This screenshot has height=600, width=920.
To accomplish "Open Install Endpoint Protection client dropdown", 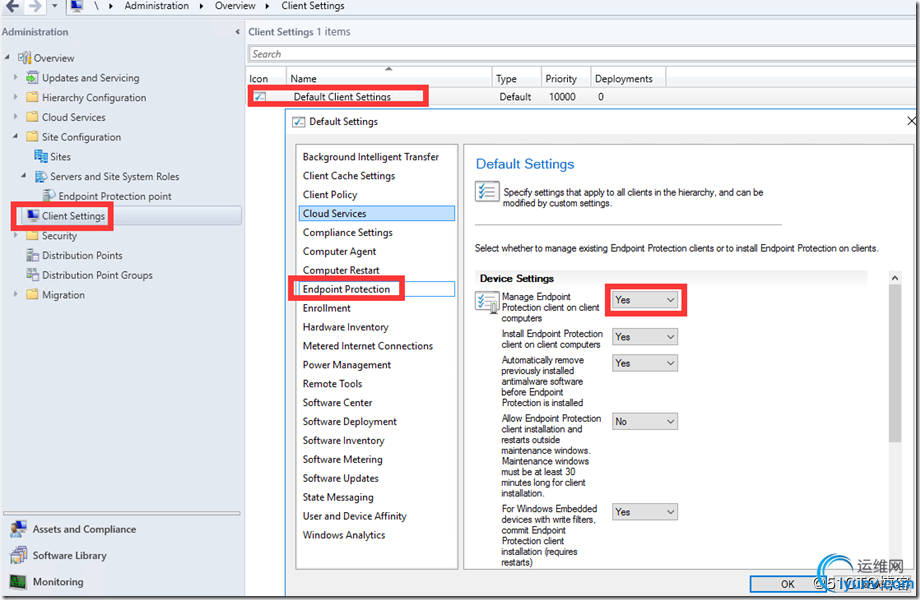I will tap(644, 337).
